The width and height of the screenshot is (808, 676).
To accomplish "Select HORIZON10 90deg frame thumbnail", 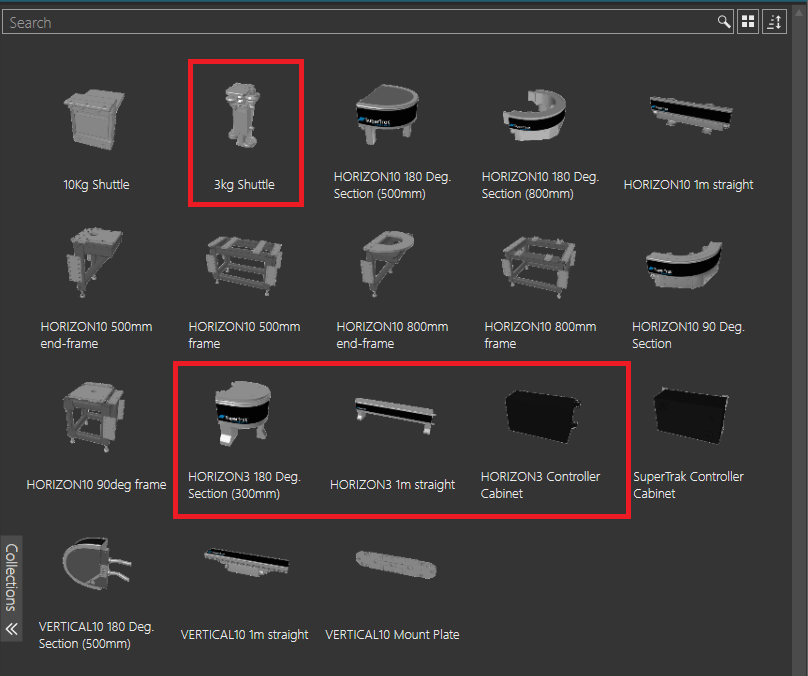I will [94, 416].
